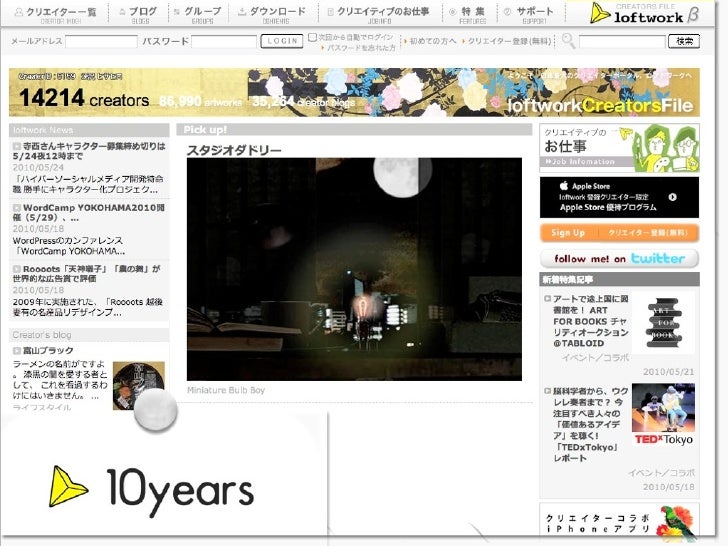
Task: Open the ブログ blogs menu item
Action: coord(138,14)
